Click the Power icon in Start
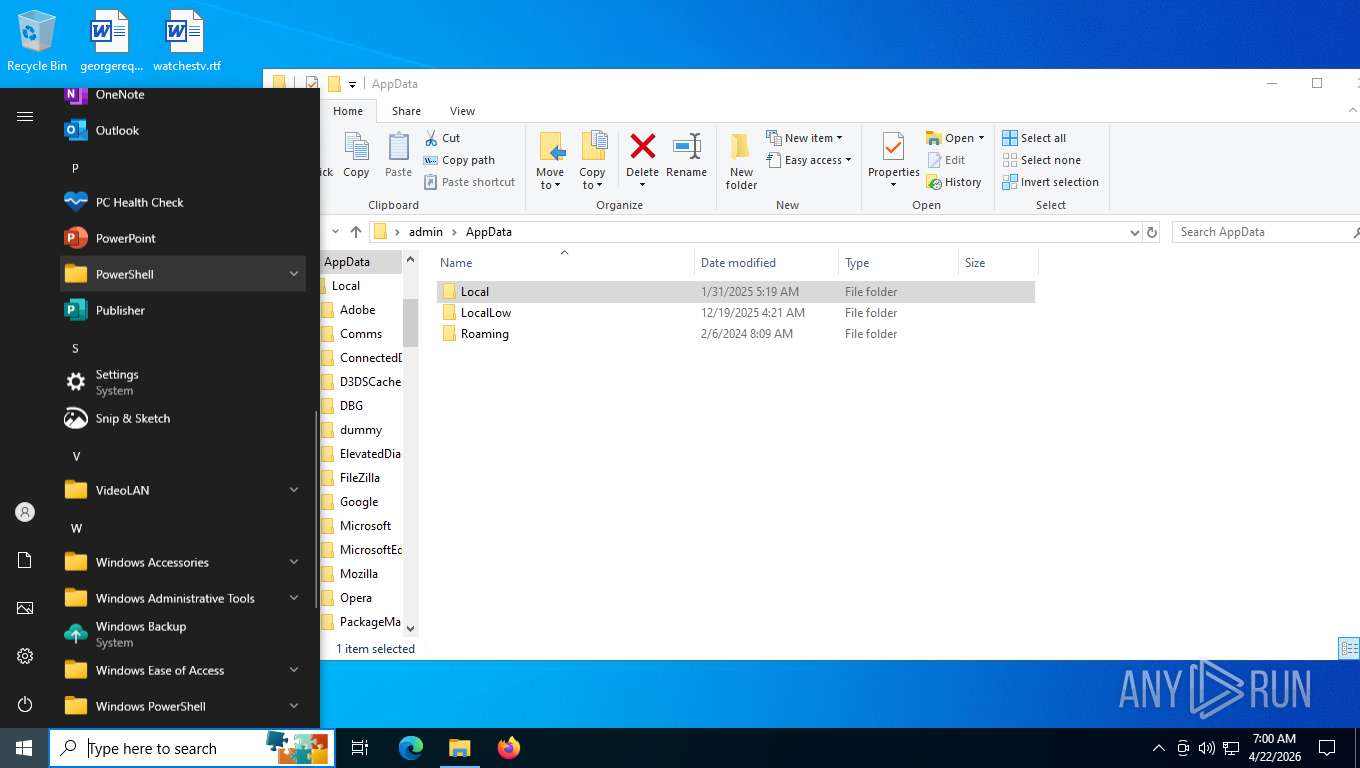The height and width of the screenshot is (768, 1360). 25,704
